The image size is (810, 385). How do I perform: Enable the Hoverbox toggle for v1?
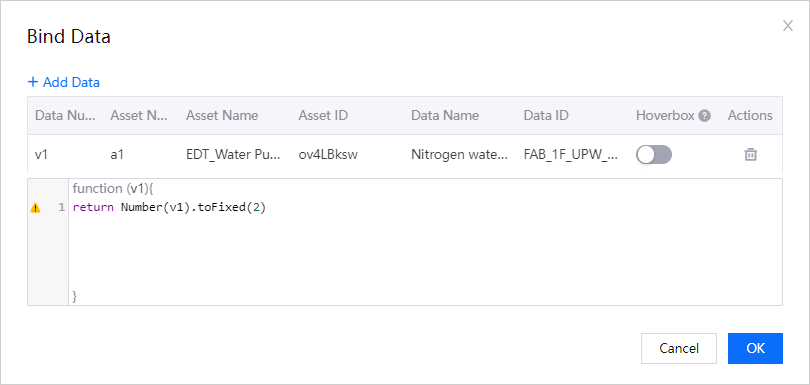(x=653, y=155)
